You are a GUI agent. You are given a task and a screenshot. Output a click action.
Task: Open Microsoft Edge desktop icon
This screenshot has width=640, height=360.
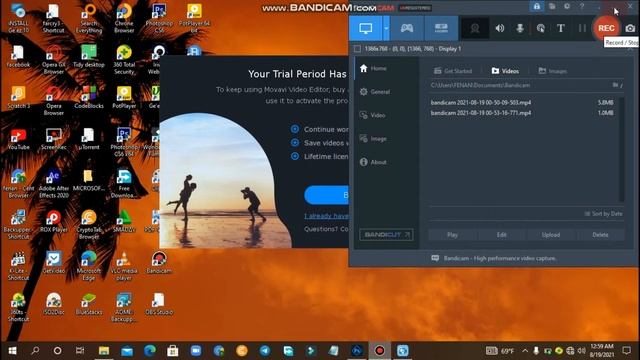click(x=89, y=266)
